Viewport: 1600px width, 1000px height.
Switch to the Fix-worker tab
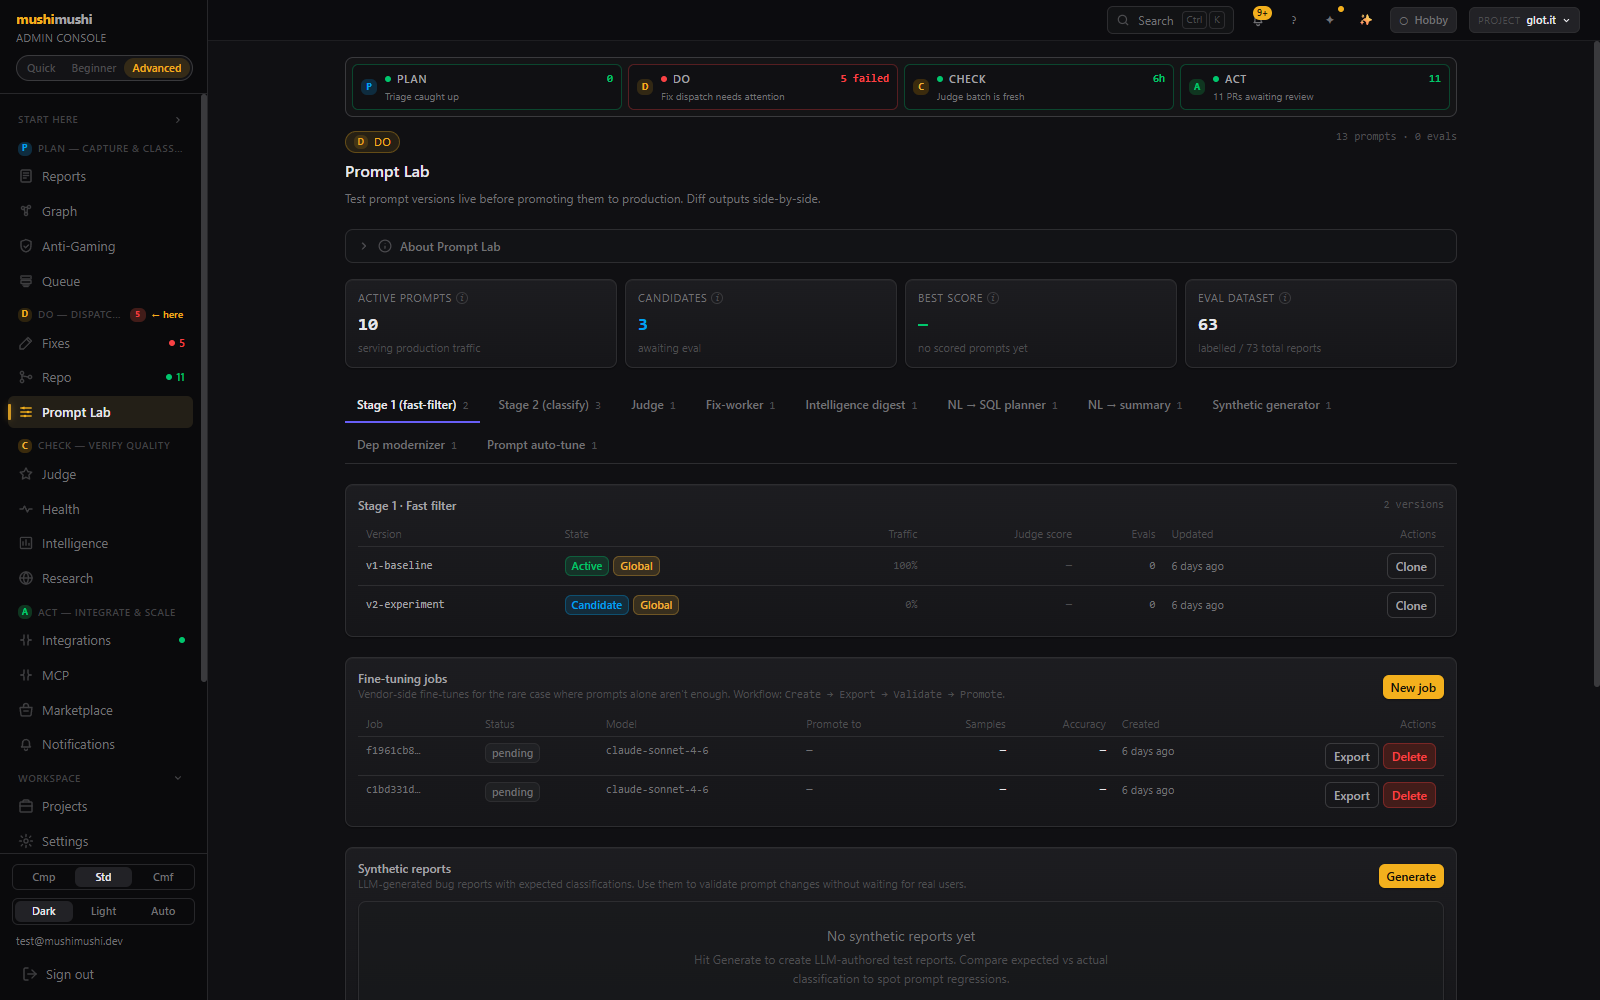[x=740, y=405]
